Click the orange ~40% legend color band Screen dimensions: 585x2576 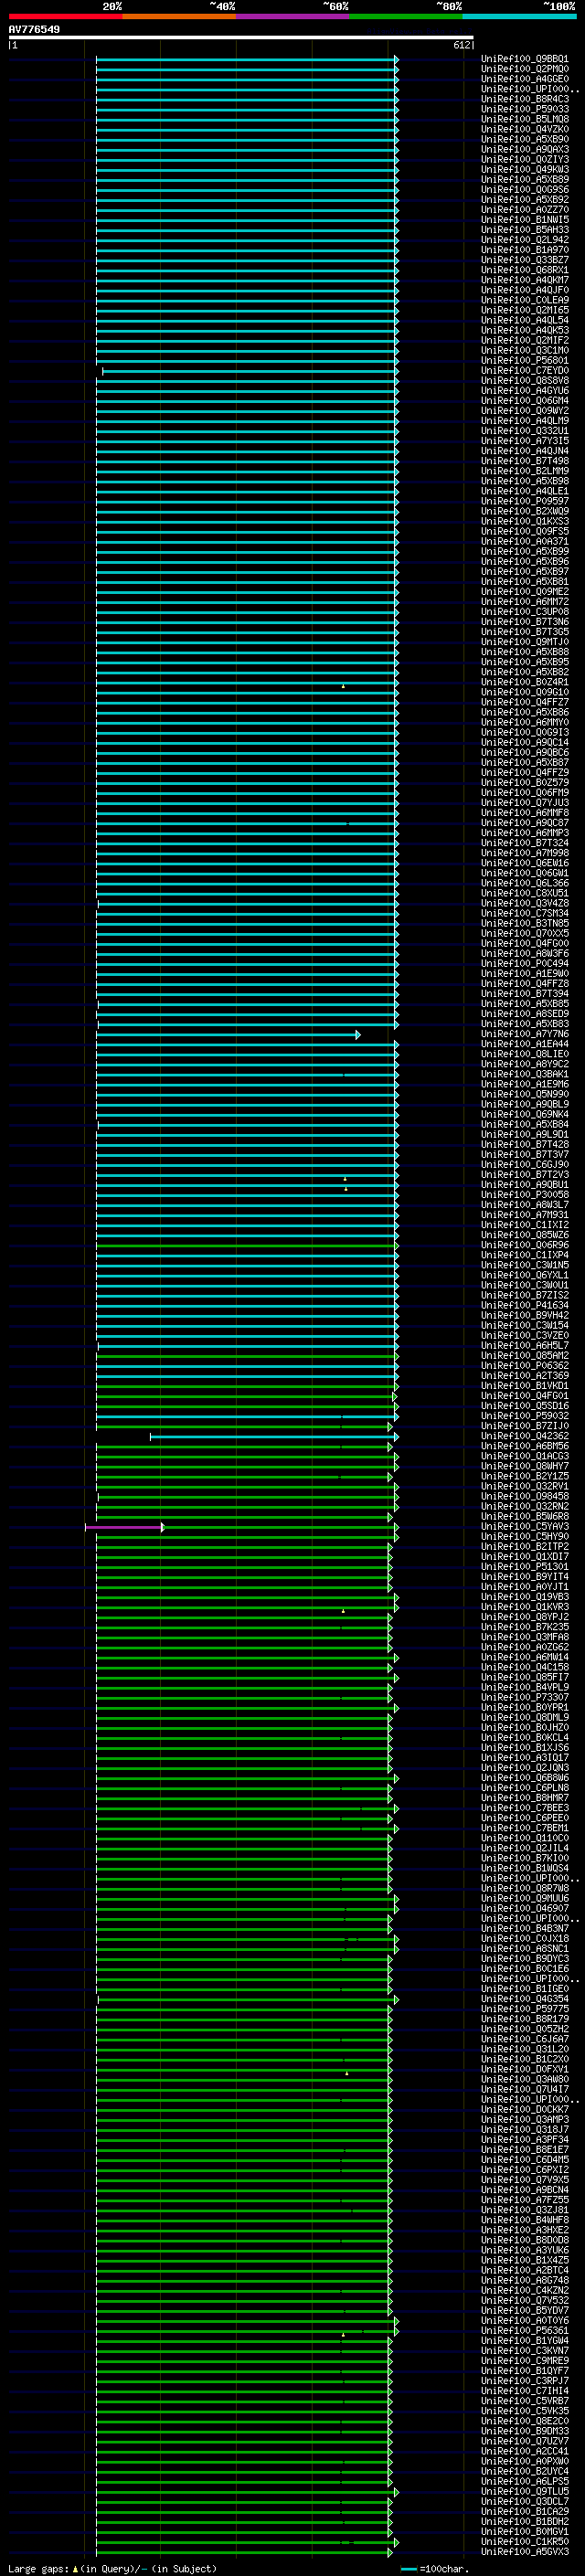(x=179, y=16)
